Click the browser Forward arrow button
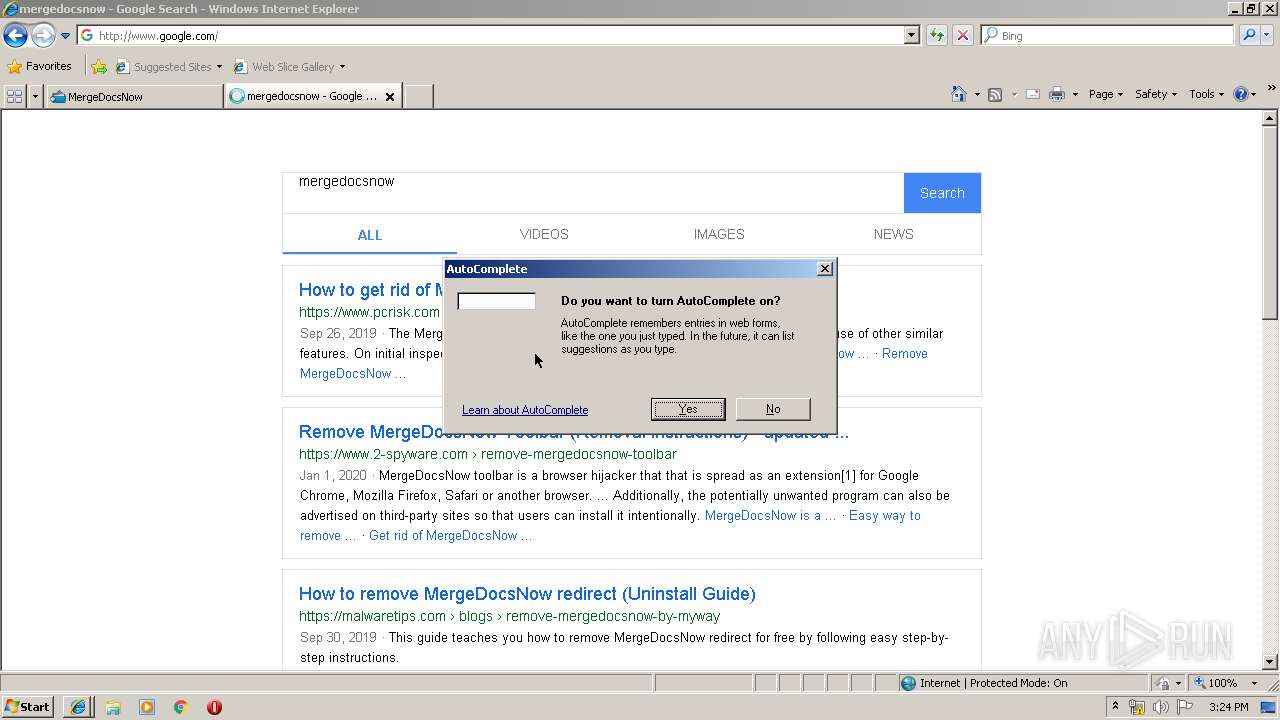 click(x=42, y=36)
